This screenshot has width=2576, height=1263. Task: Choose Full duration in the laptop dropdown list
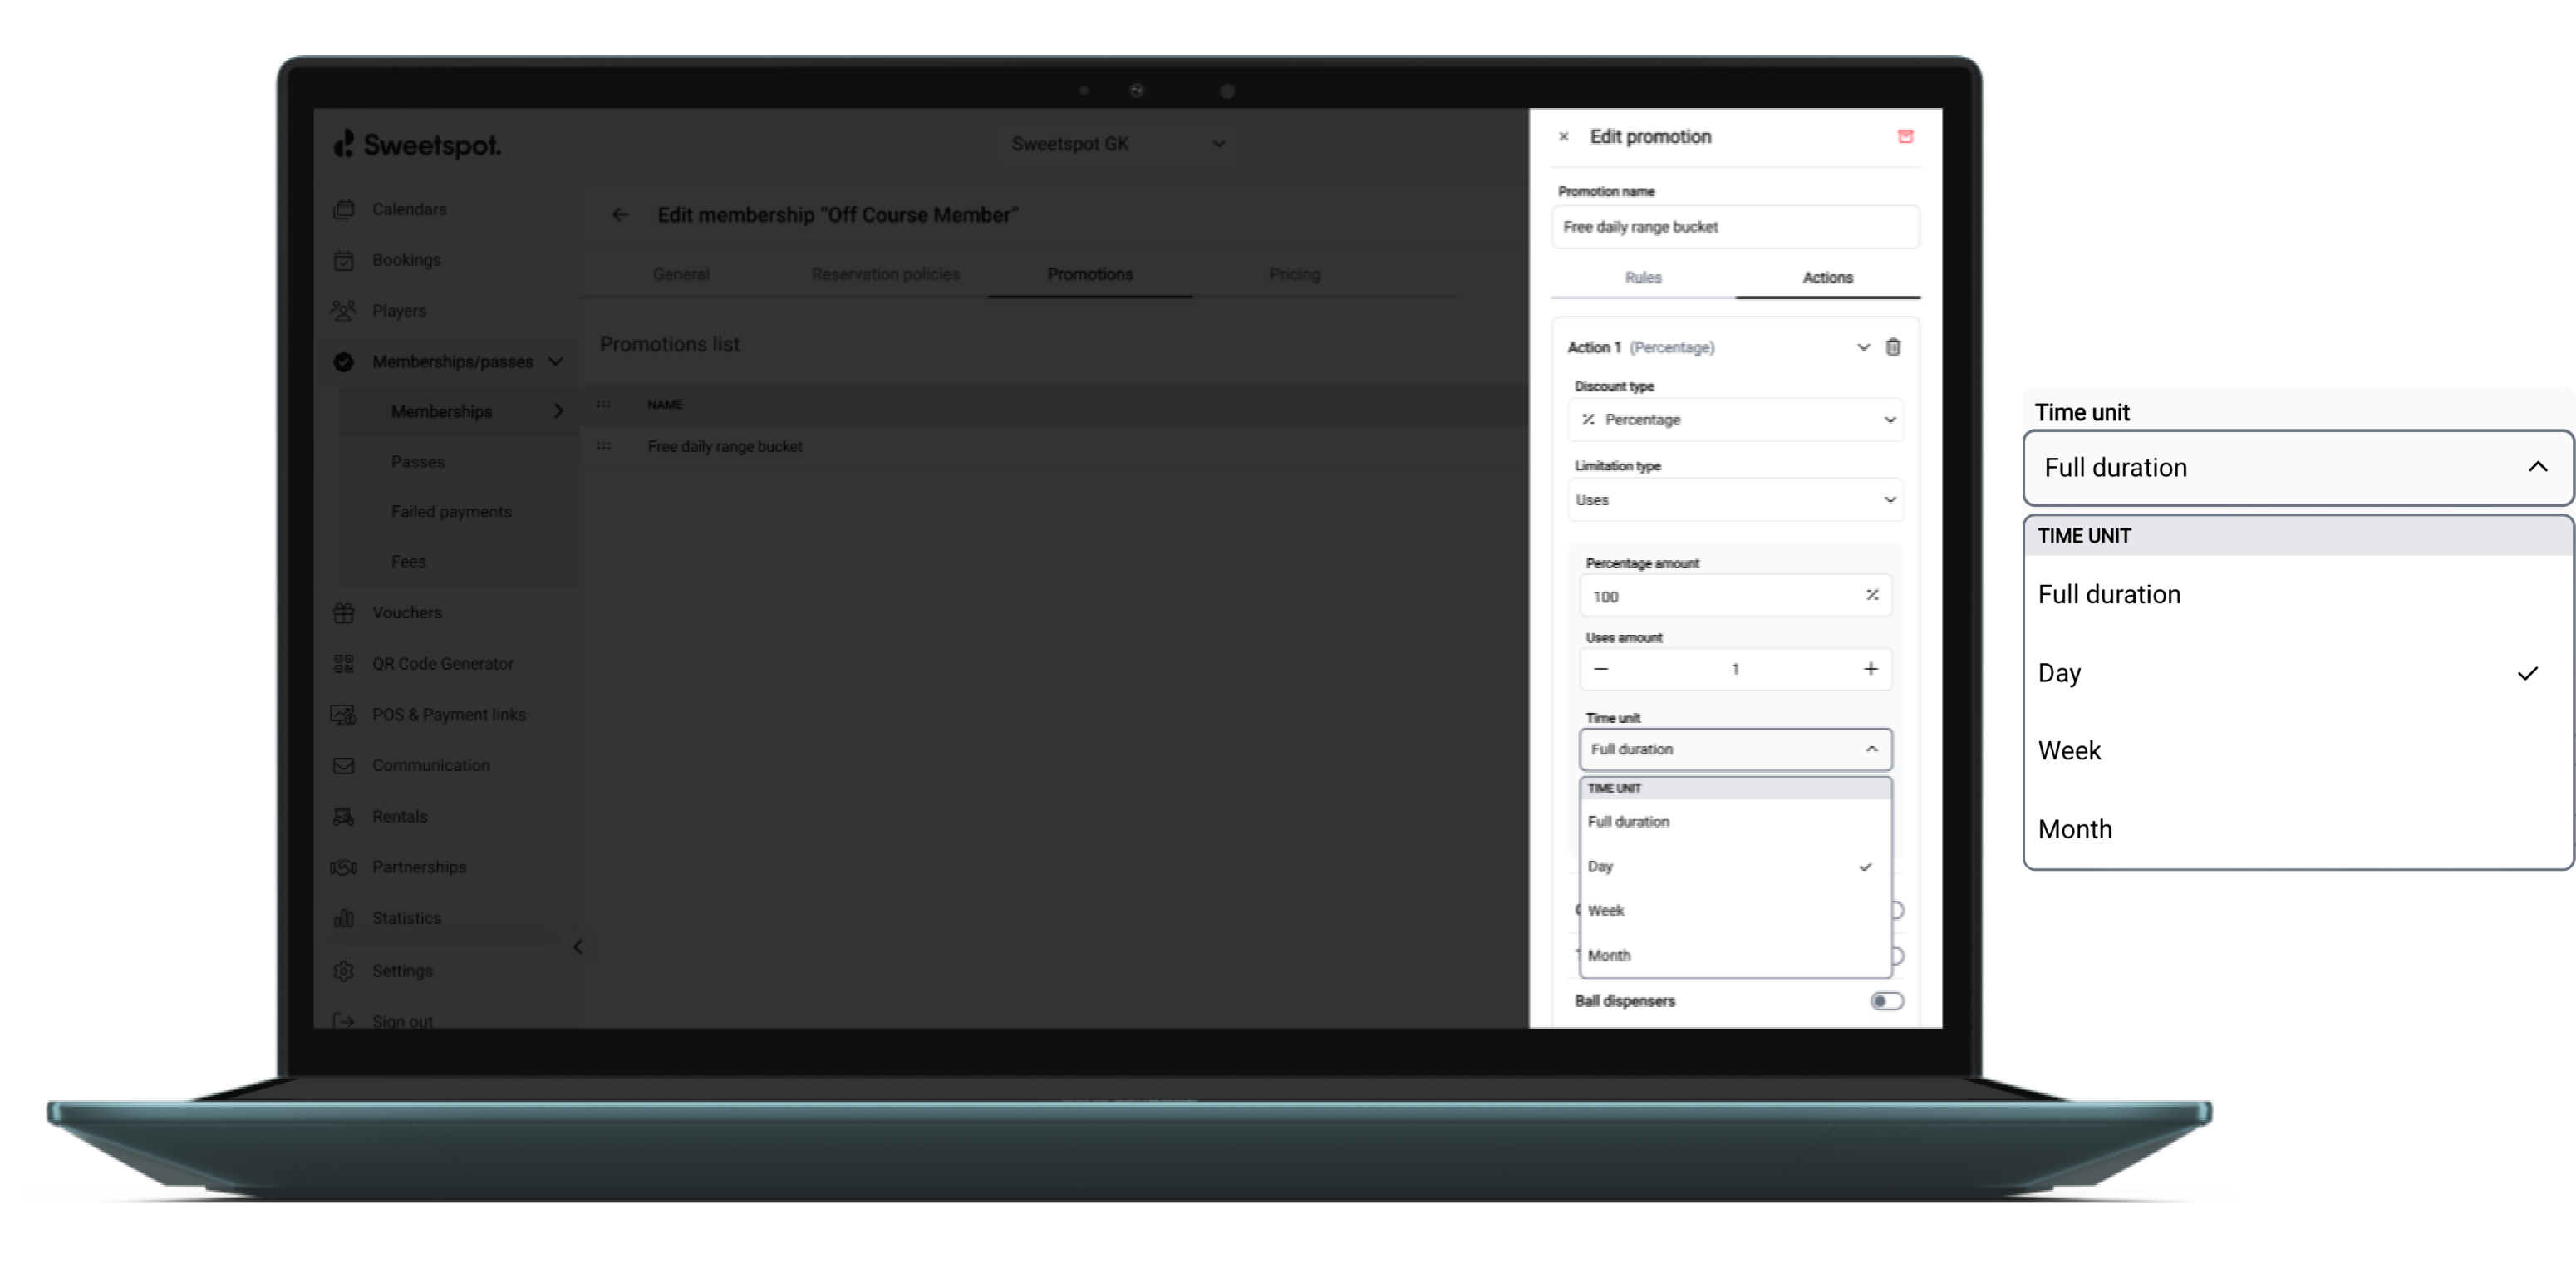pos(1735,821)
